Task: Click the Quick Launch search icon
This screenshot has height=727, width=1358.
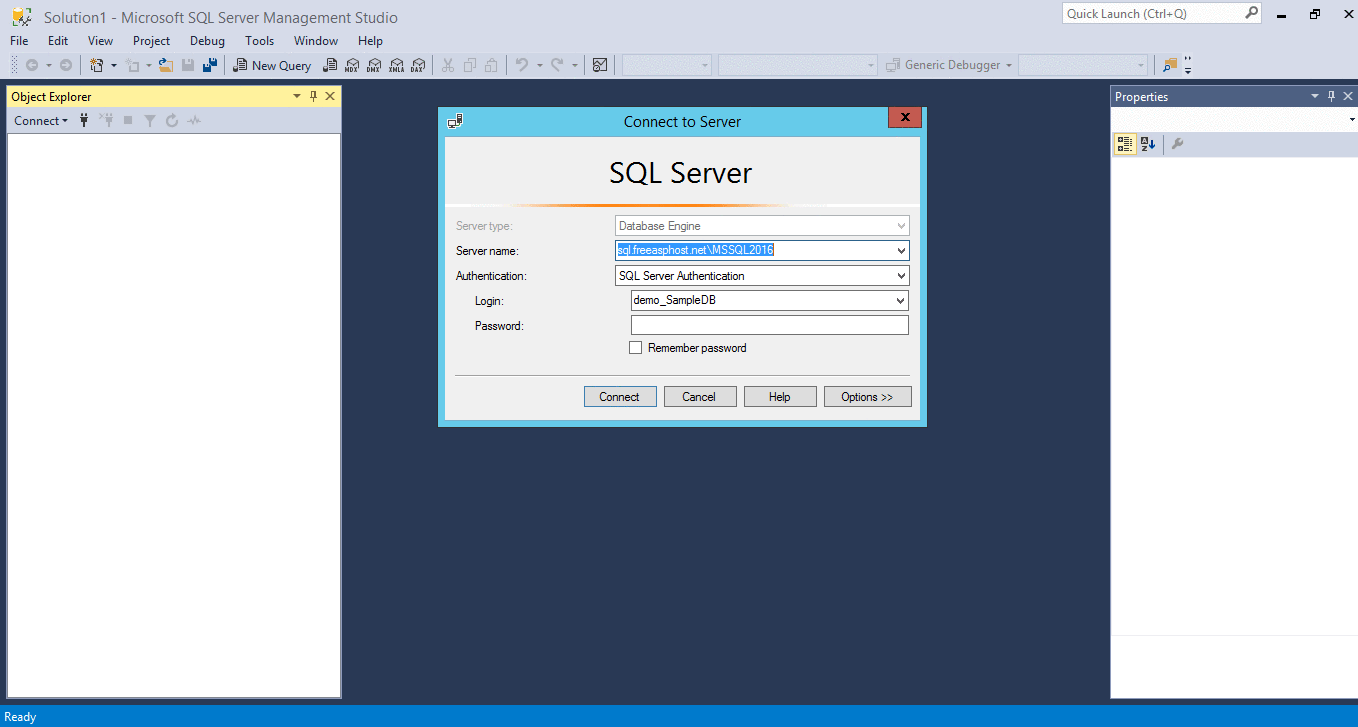Action: 1251,13
